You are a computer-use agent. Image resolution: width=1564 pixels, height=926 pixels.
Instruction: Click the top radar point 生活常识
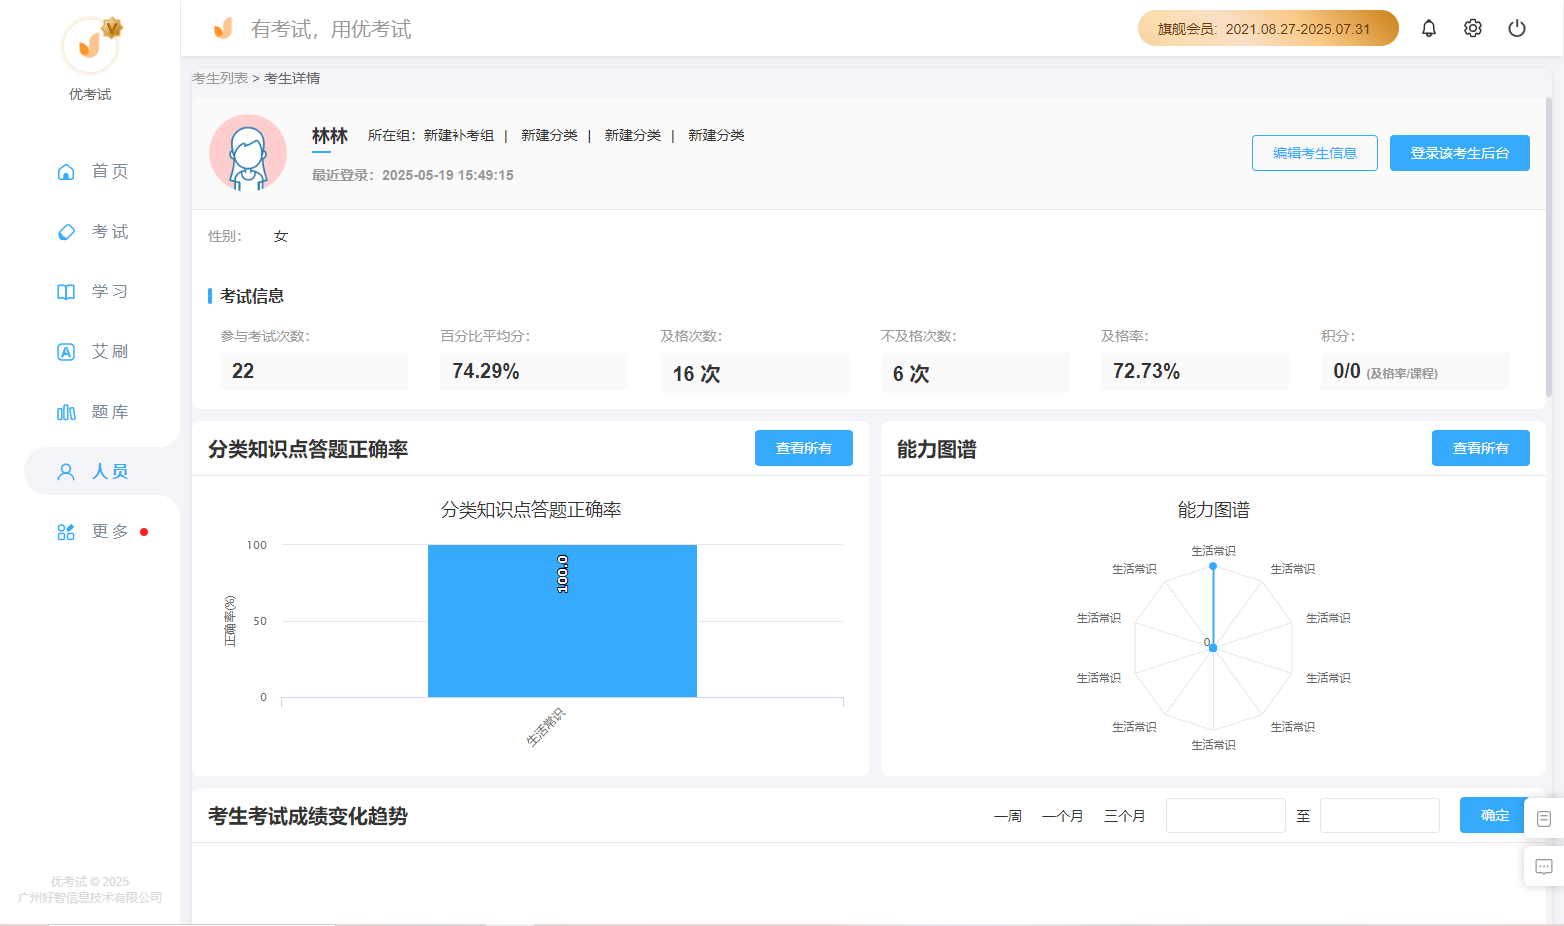coord(1213,566)
